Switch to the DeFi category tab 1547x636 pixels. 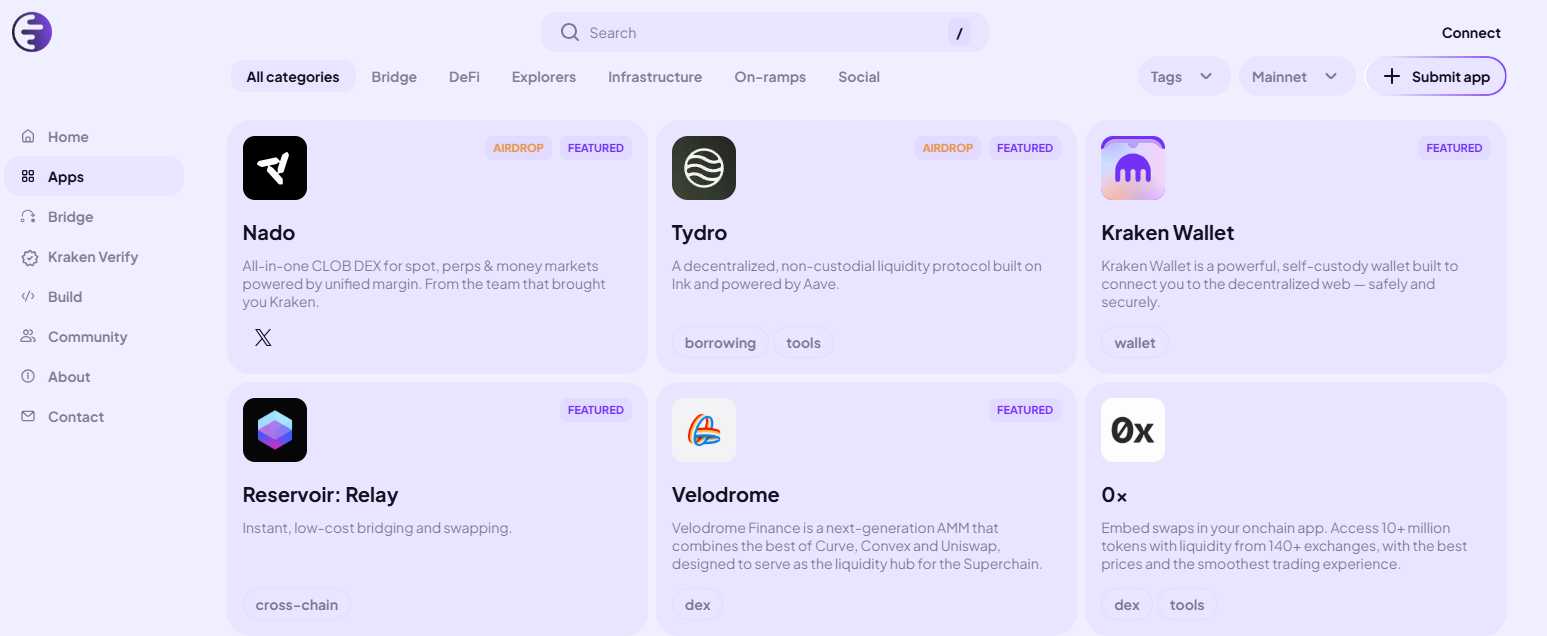[x=463, y=76]
